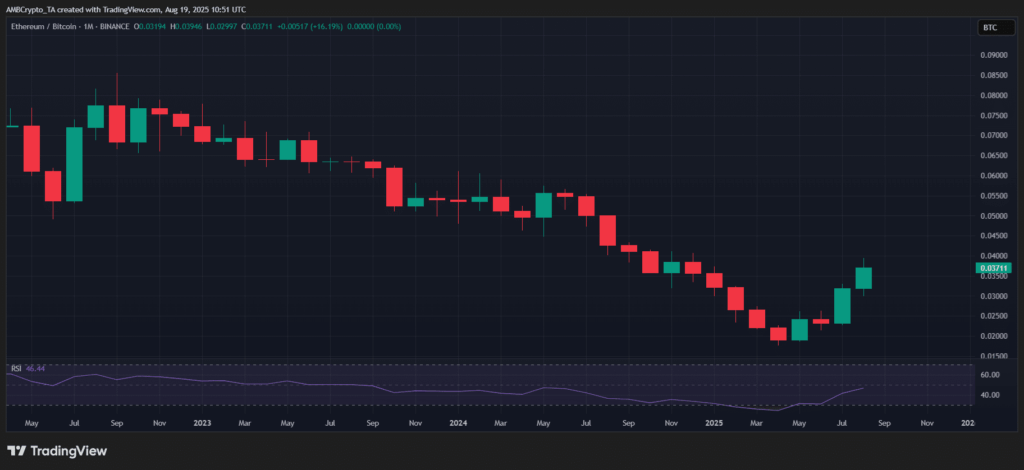Click the RSI 40.00 scale label

(x=988, y=395)
